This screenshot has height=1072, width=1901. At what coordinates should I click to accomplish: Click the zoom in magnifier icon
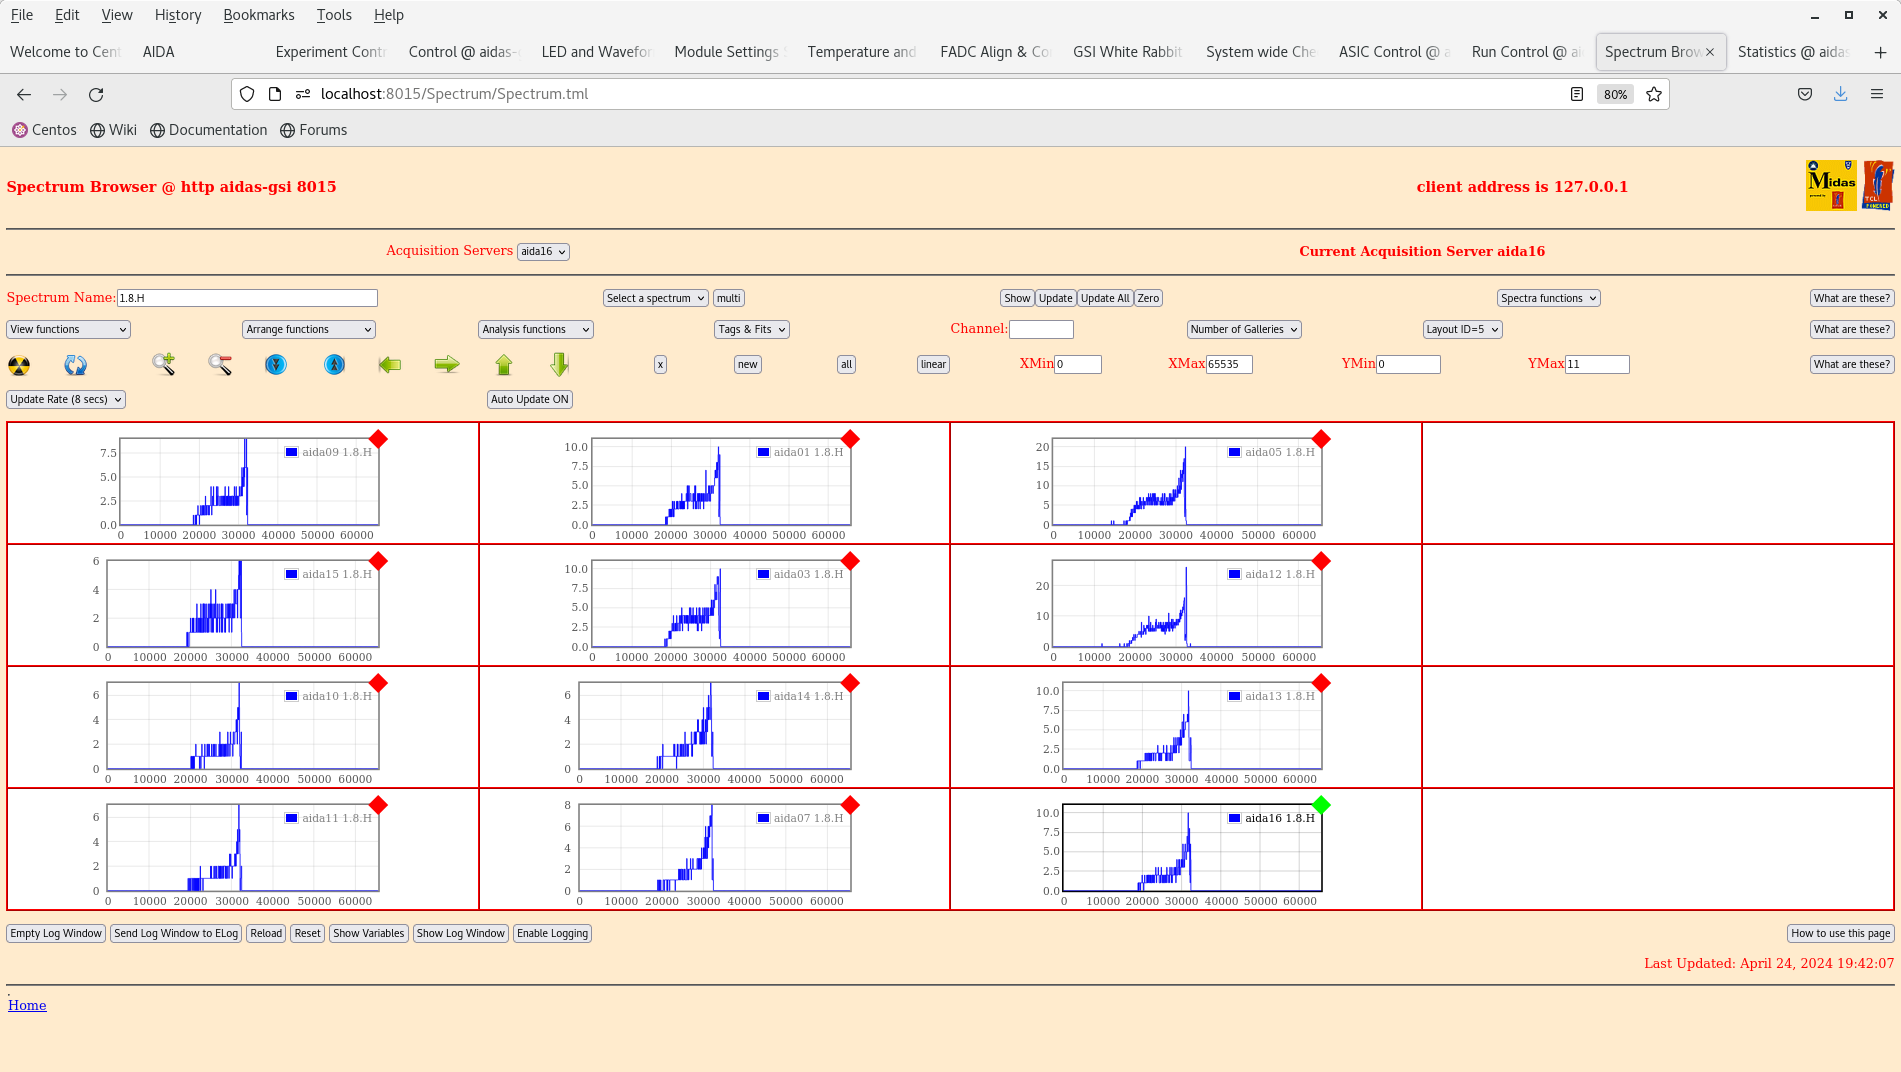point(163,364)
